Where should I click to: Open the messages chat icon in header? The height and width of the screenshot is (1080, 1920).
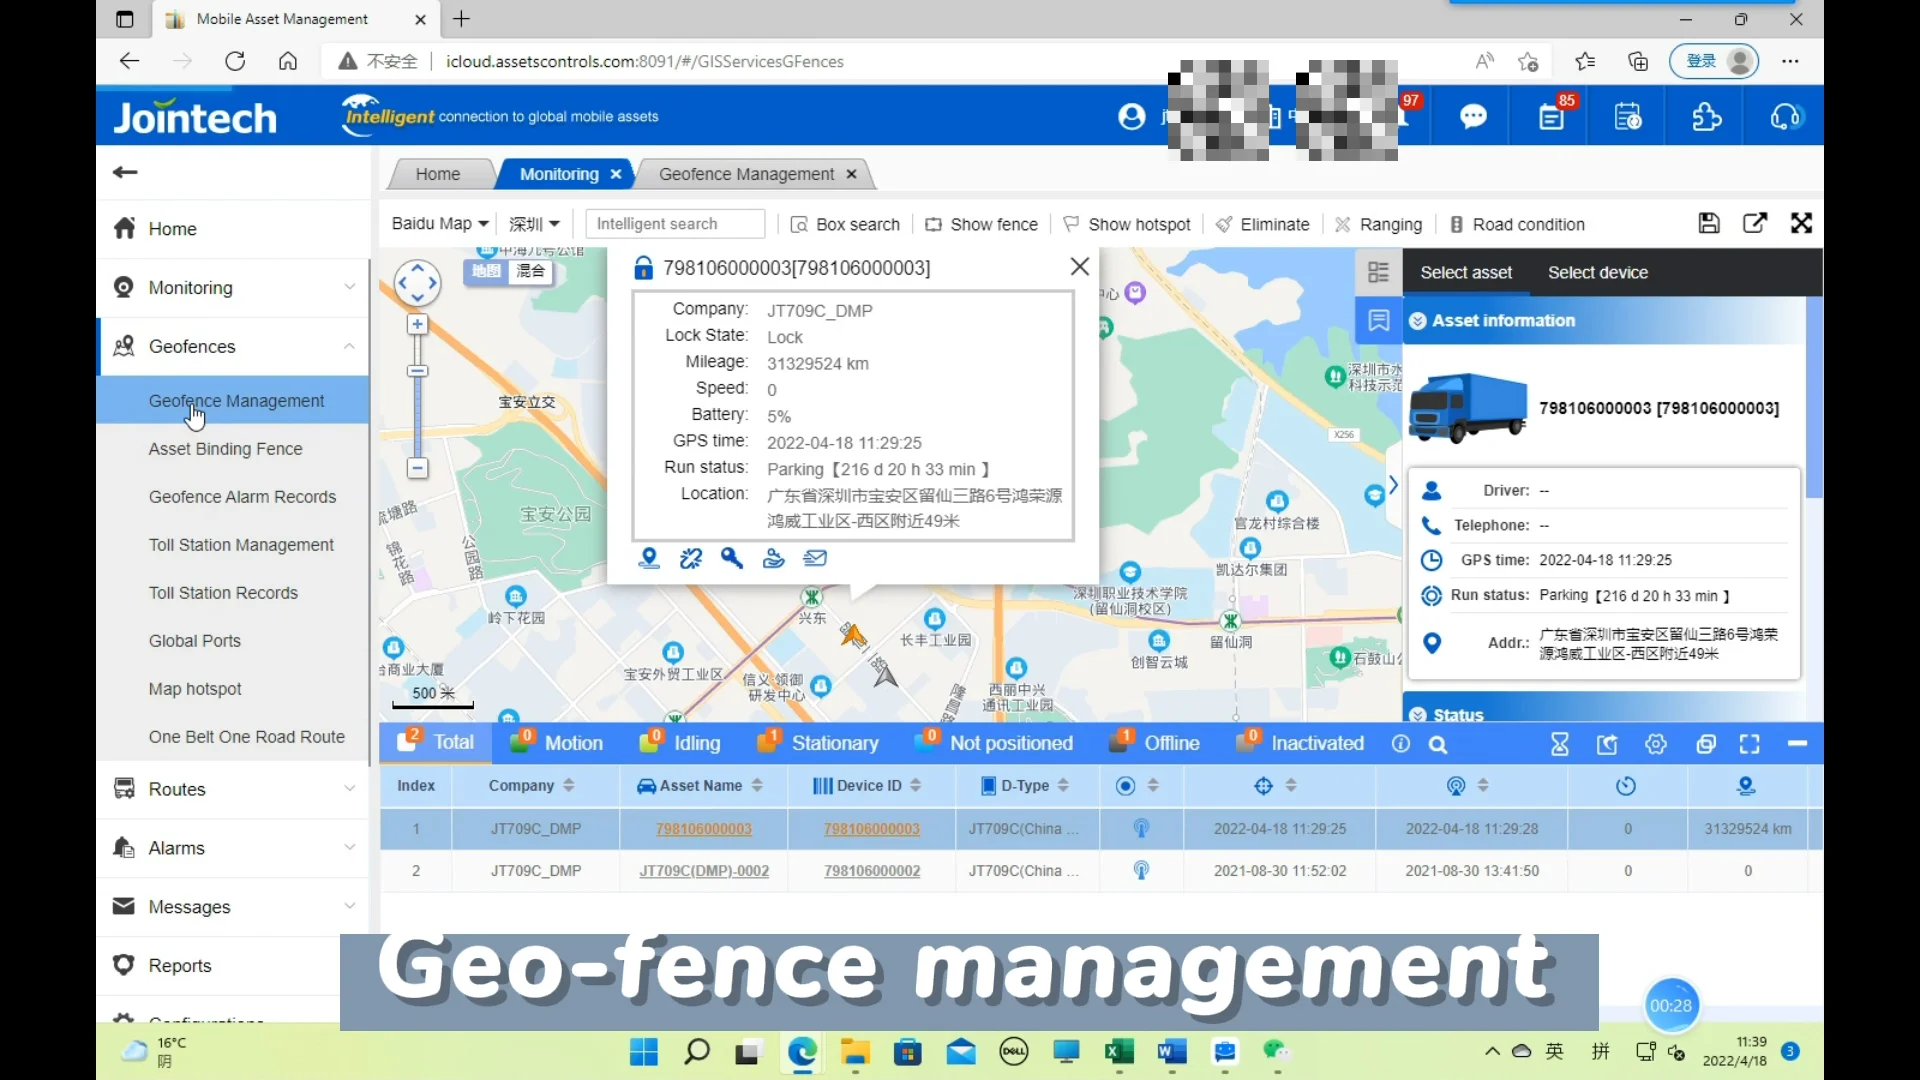(x=1474, y=116)
